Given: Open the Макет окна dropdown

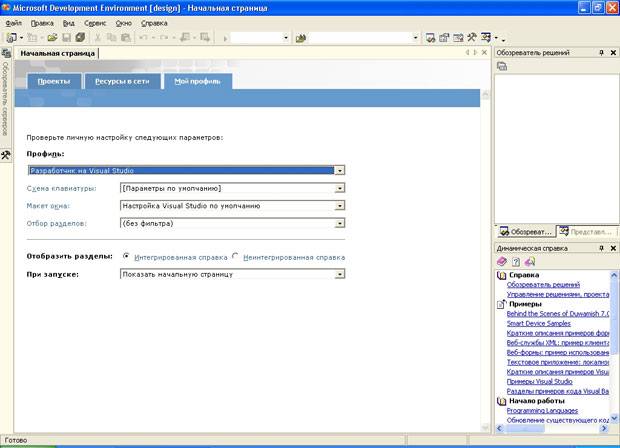Looking at the screenshot, I should tap(340, 206).
